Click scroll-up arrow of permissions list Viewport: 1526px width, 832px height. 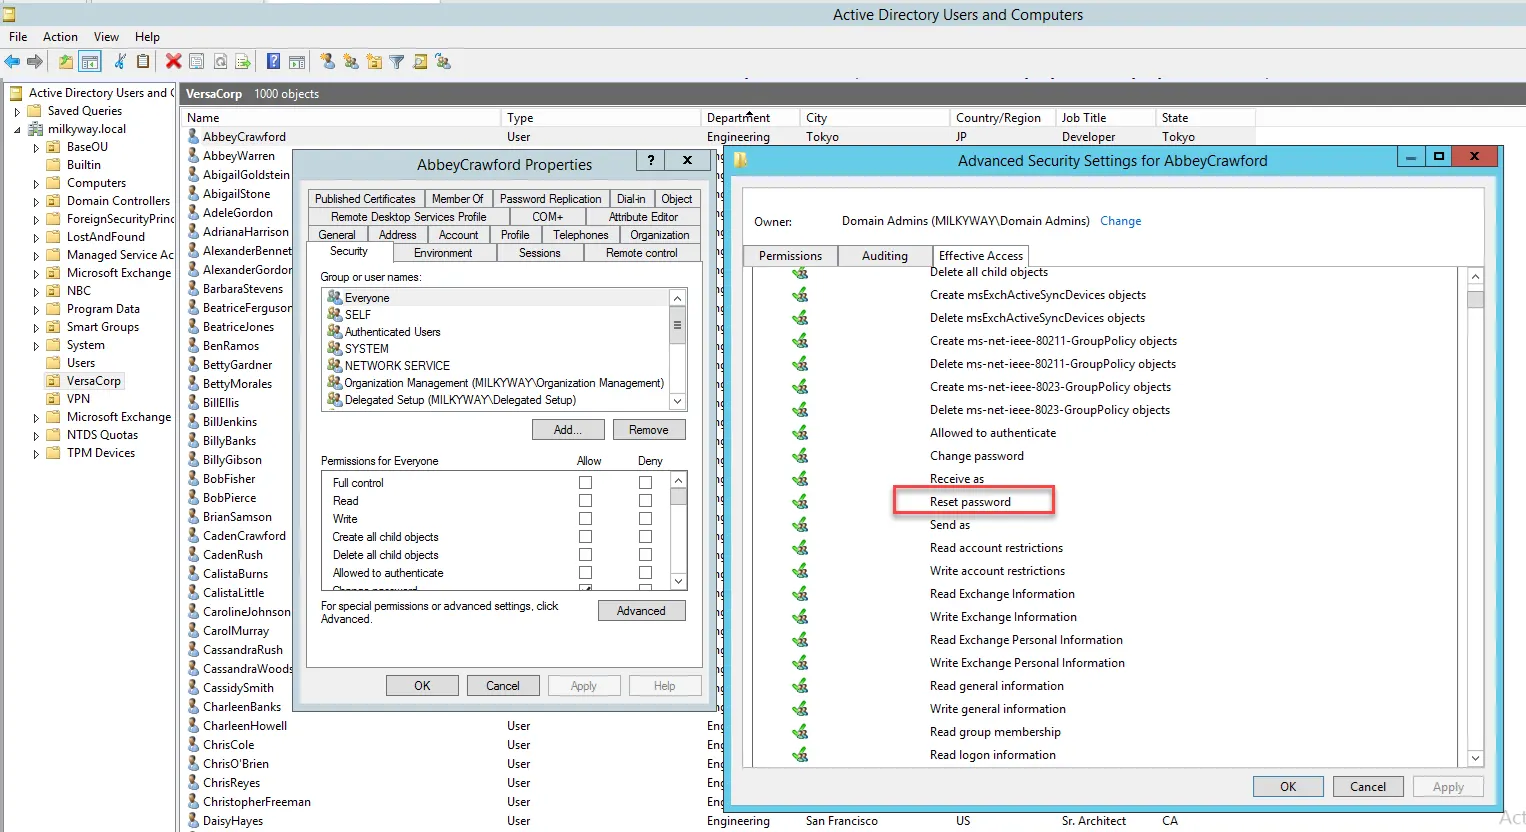coord(678,481)
